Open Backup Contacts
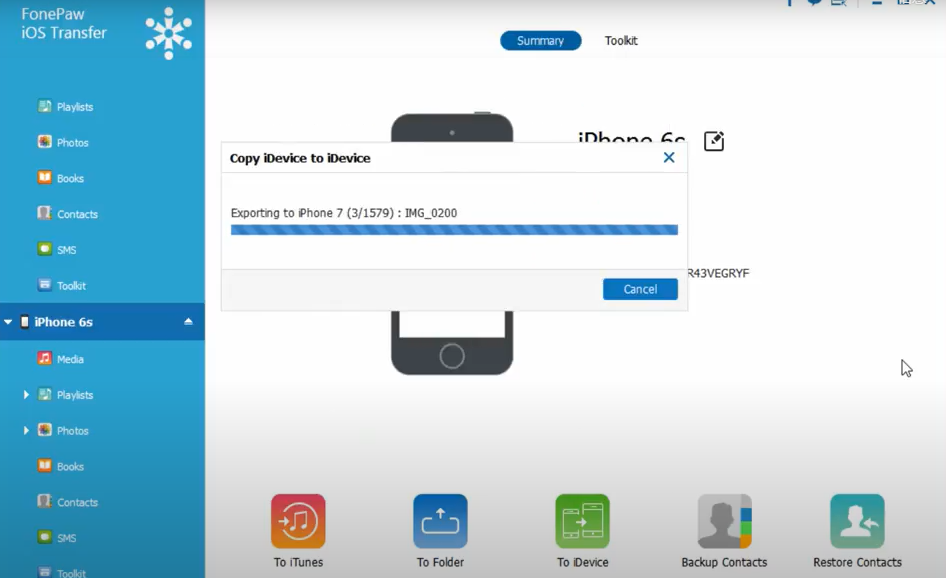 pos(725,531)
